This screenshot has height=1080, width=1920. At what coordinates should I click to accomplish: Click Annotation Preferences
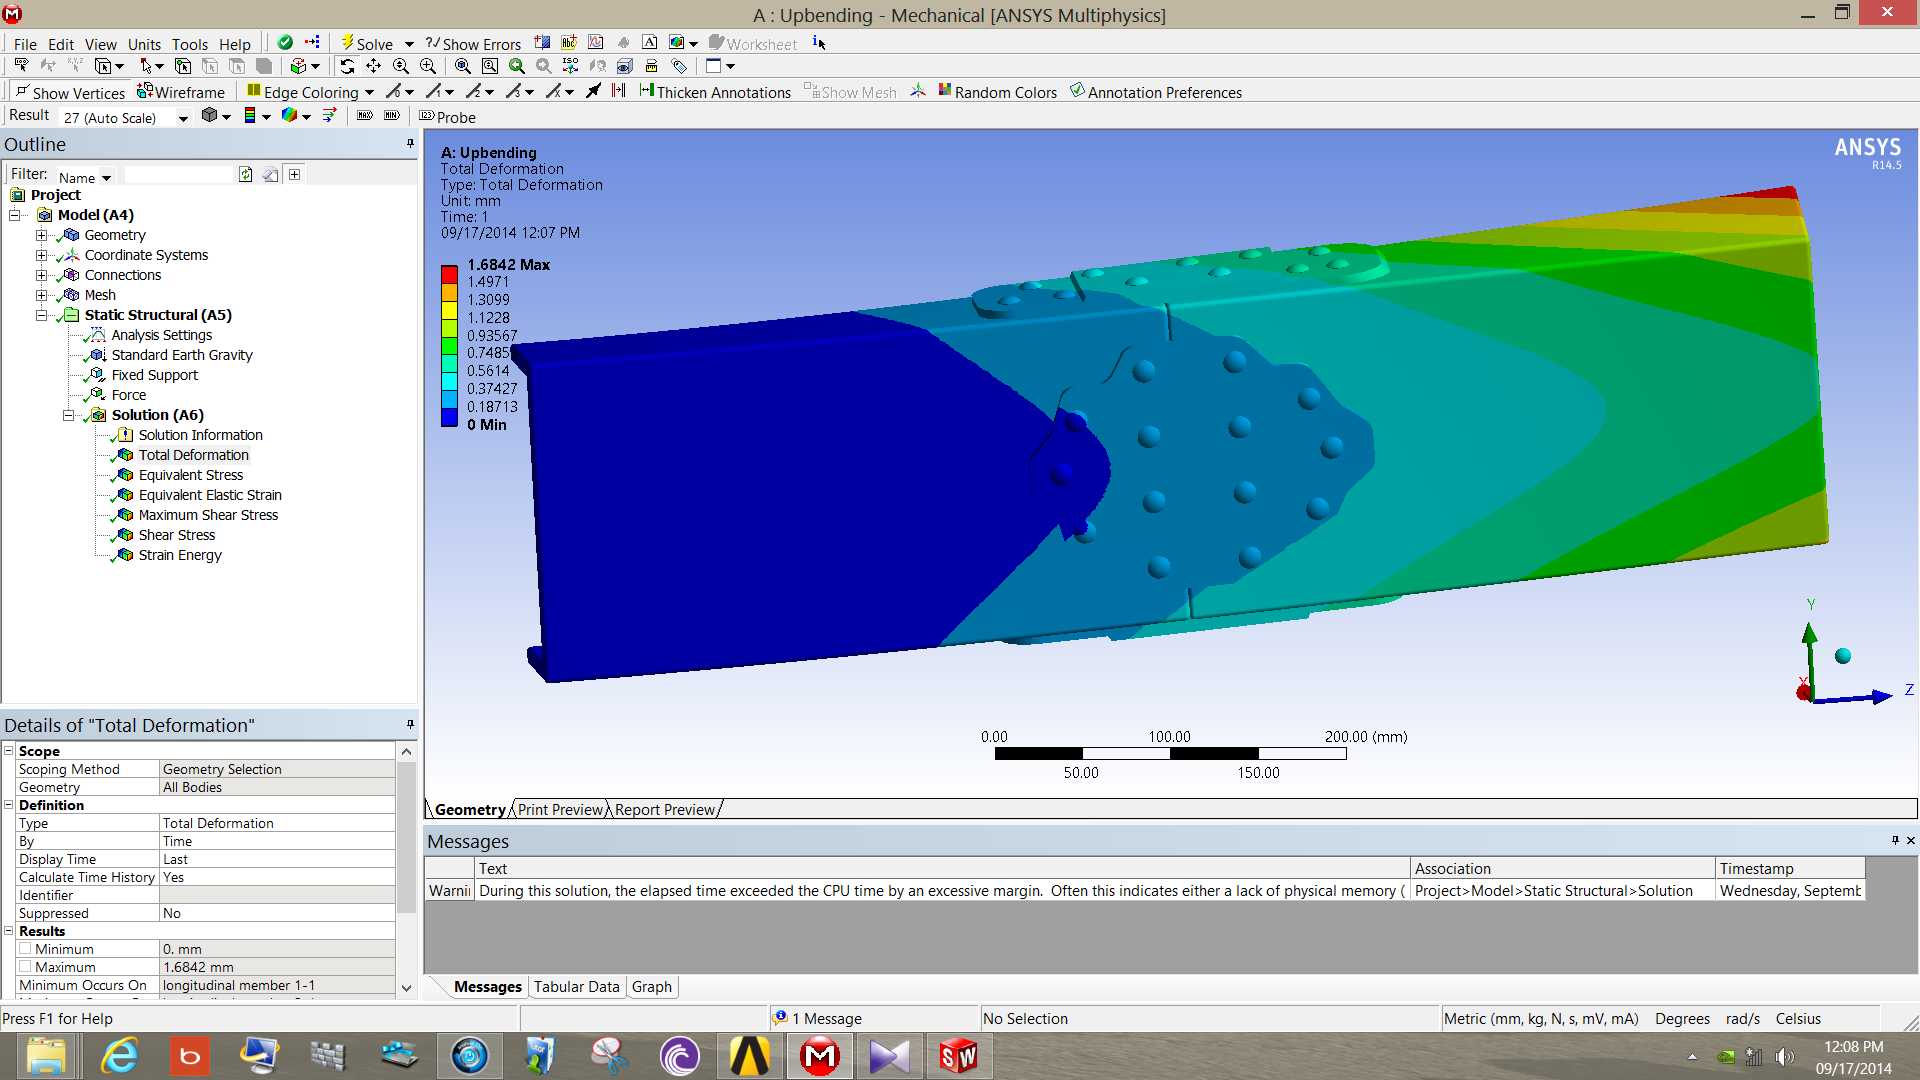tap(1156, 92)
